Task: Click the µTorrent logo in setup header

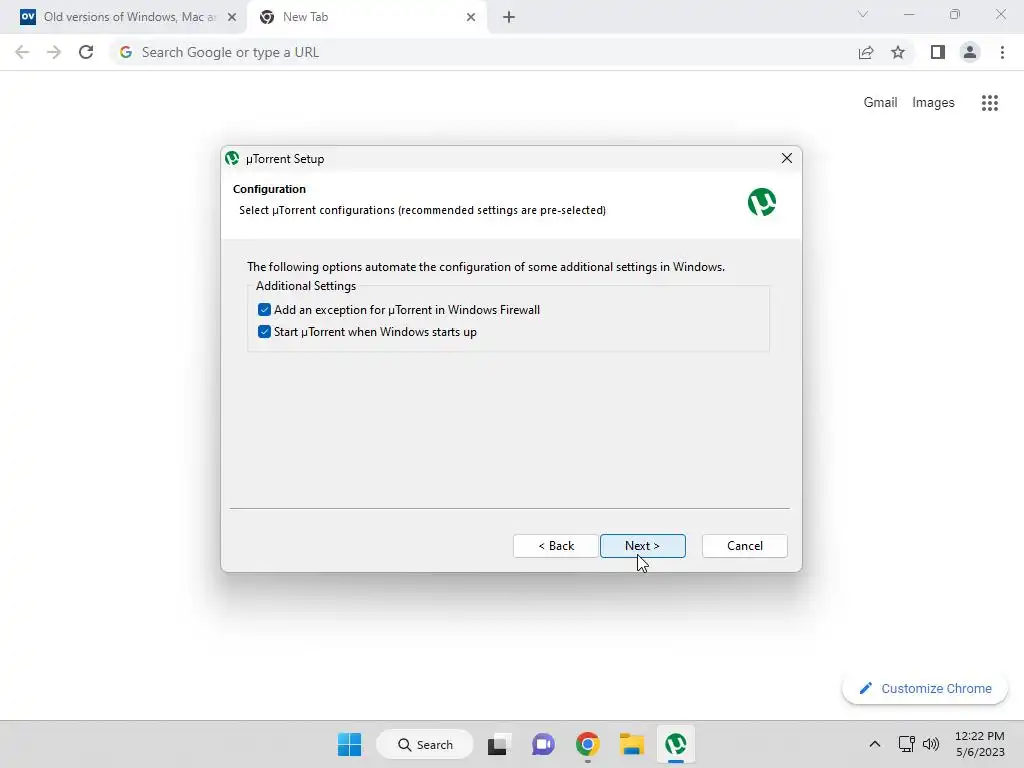Action: (x=761, y=202)
